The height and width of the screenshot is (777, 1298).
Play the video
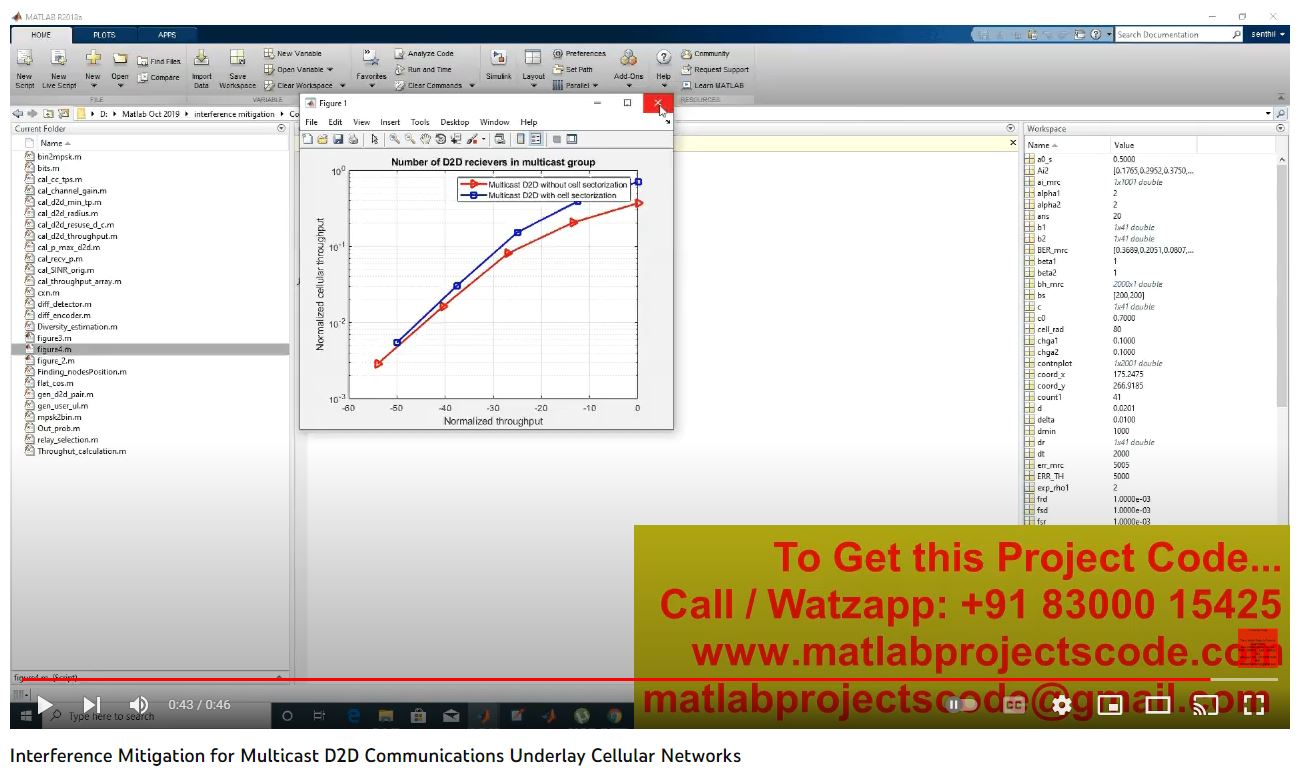pos(44,705)
